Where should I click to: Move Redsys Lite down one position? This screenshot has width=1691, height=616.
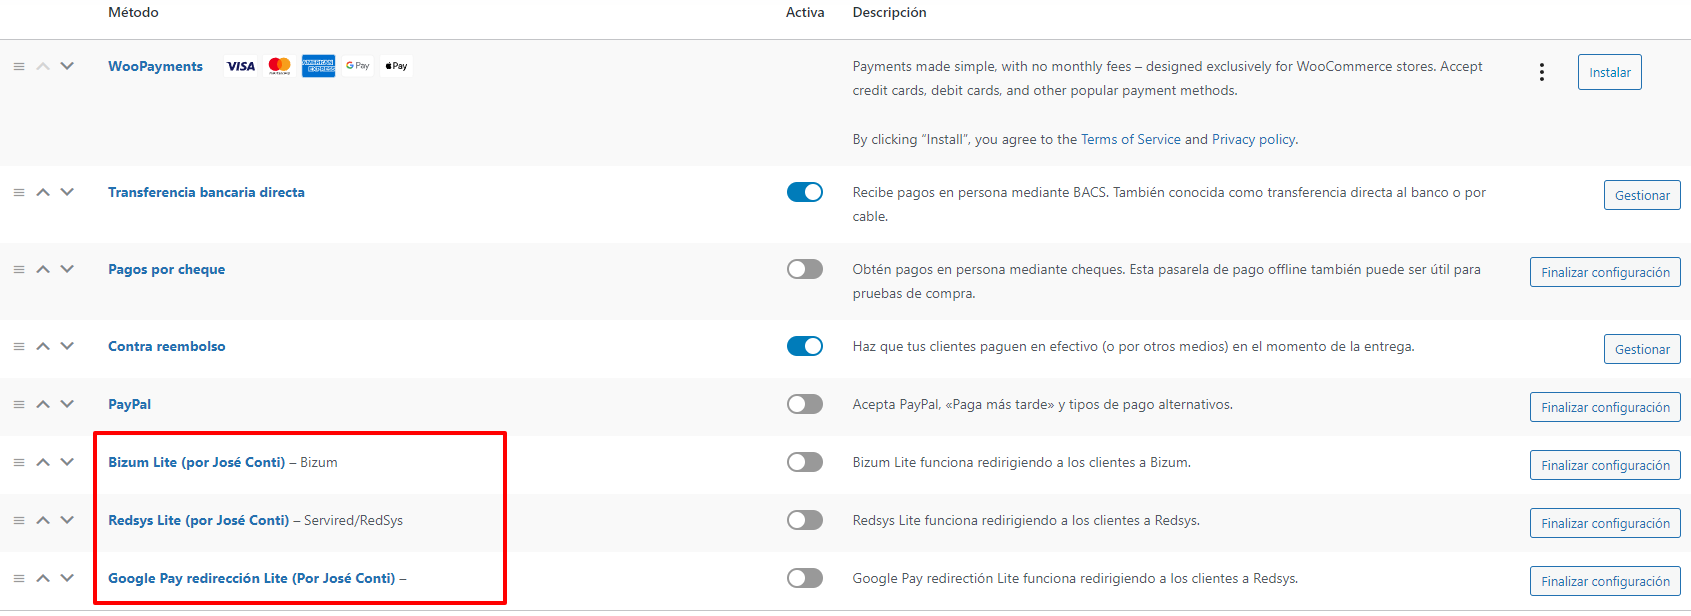67,520
